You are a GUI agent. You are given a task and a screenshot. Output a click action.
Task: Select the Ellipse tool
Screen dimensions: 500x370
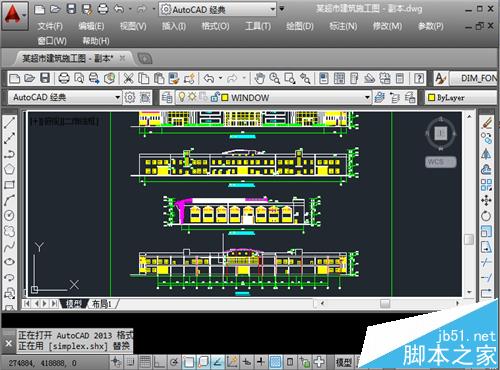point(9,262)
